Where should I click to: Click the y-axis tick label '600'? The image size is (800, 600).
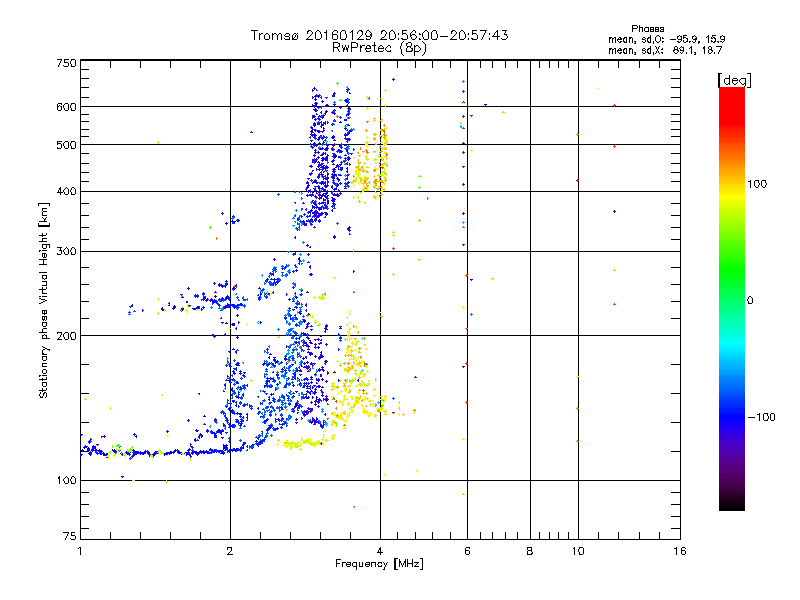click(67, 107)
